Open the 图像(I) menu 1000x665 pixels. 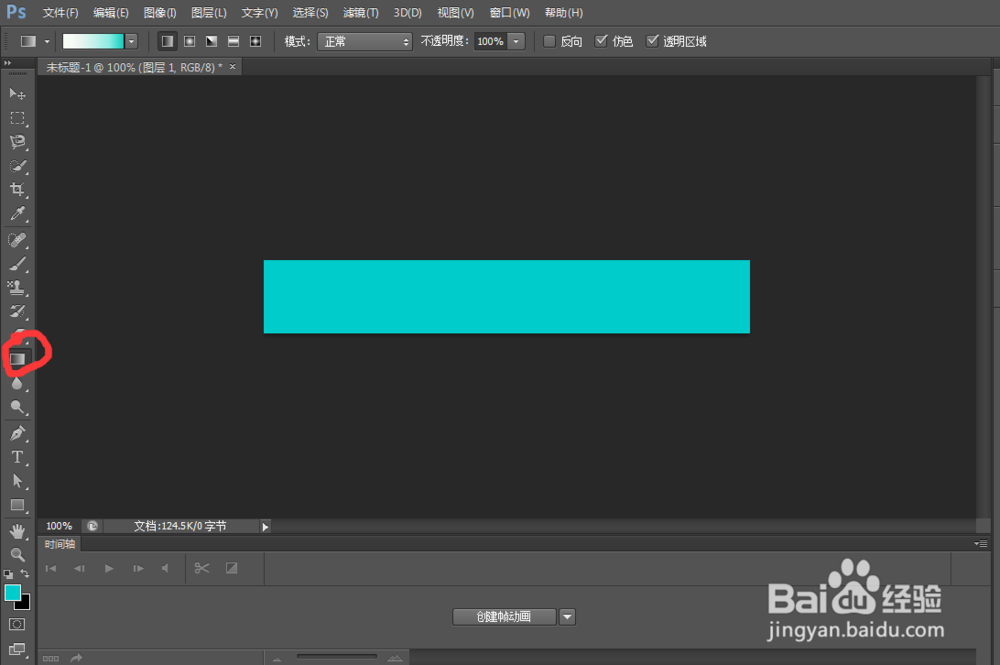159,13
